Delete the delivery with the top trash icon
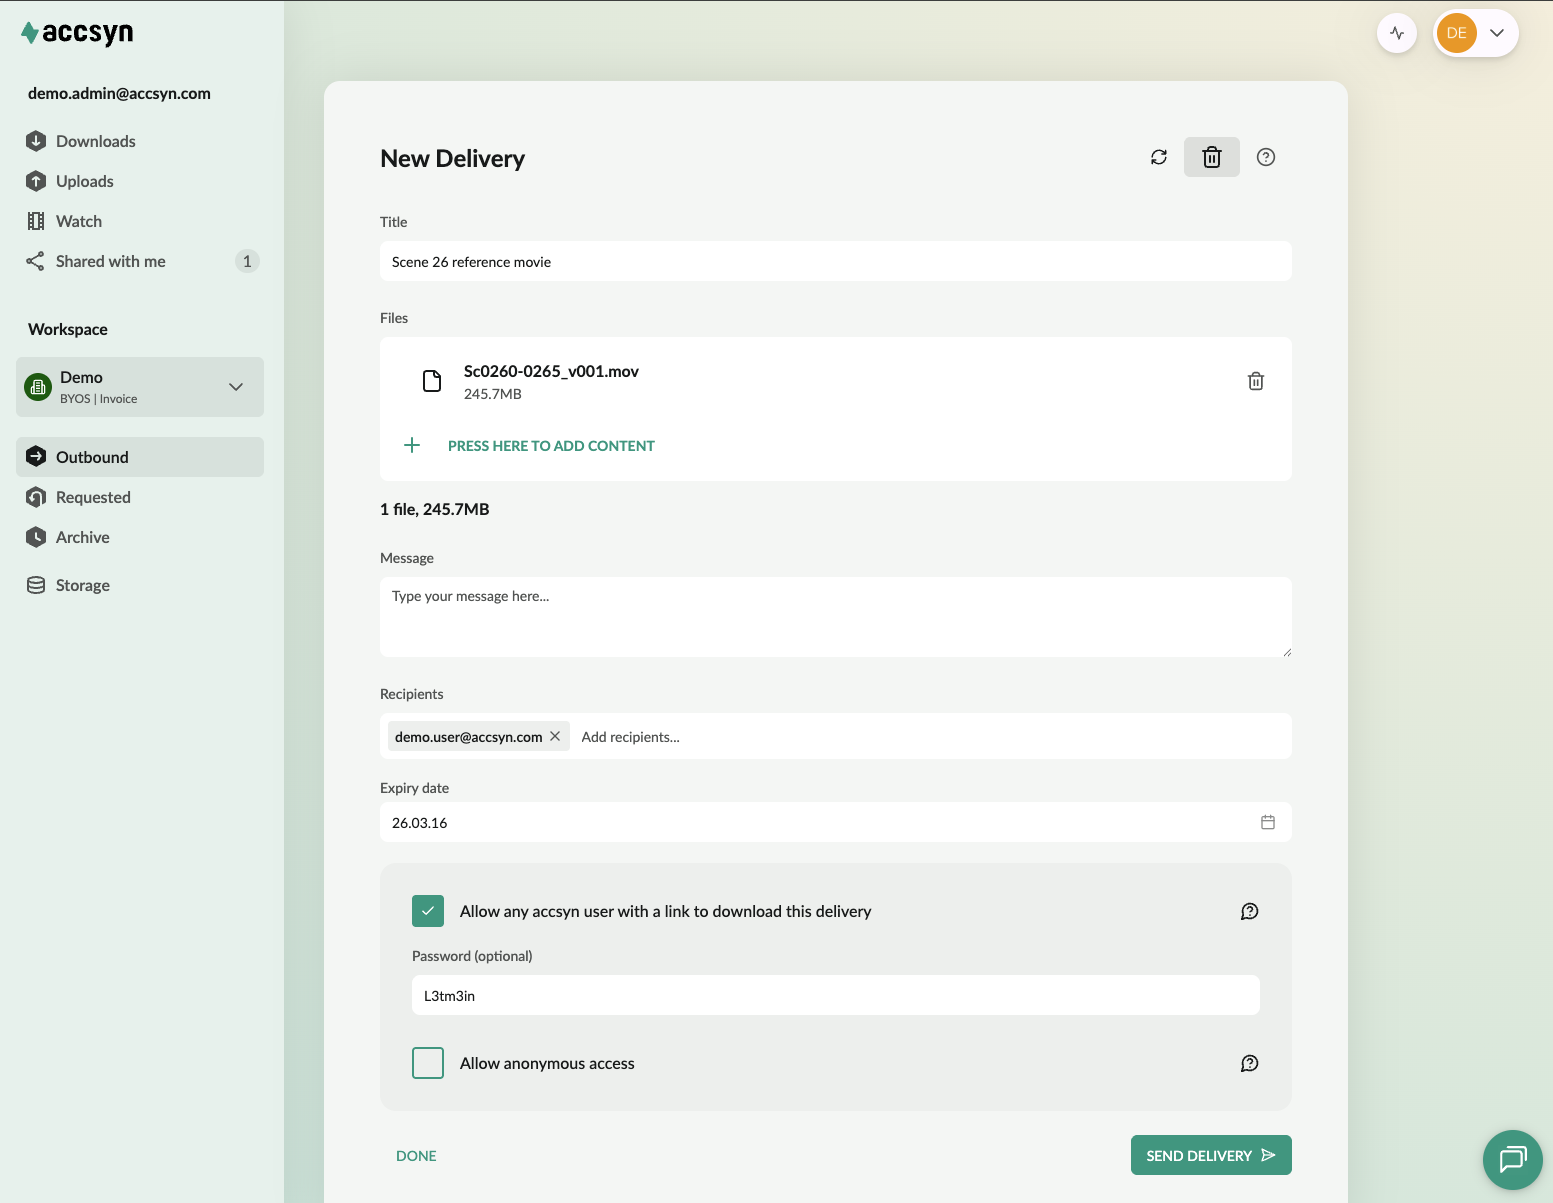 coord(1212,157)
